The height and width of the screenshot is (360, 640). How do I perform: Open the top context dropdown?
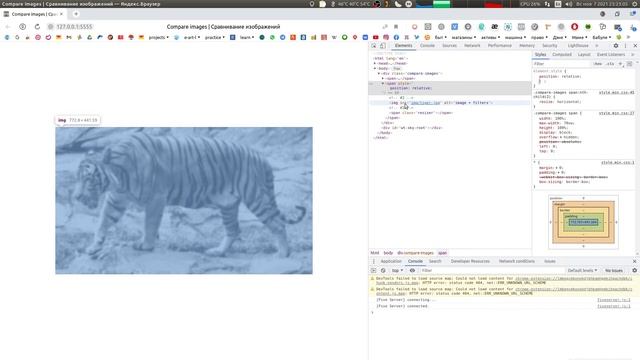(x=397, y=271)
